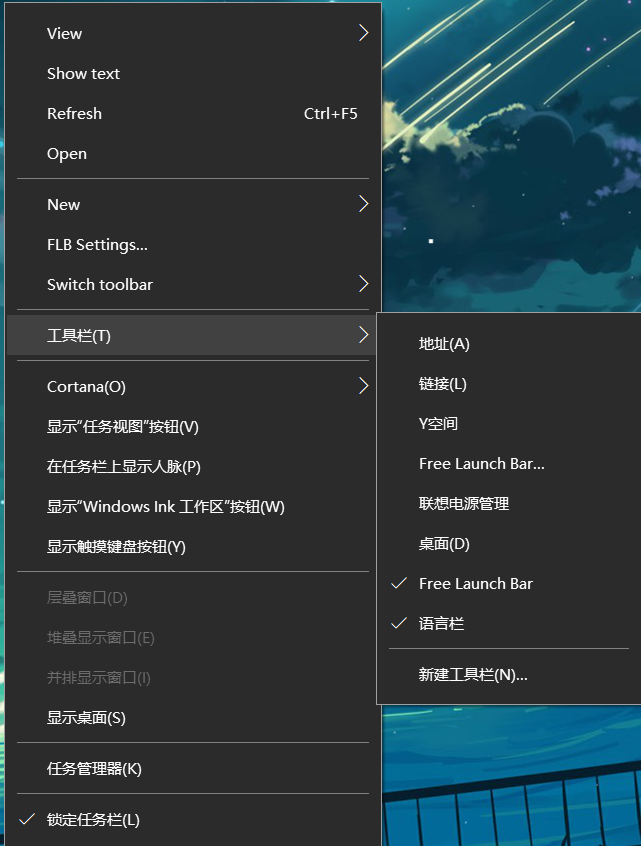Viewport: 641px width, 846px height.
Task: Toggle Windows Ink 工作区 button option
Action: [166, 507]
